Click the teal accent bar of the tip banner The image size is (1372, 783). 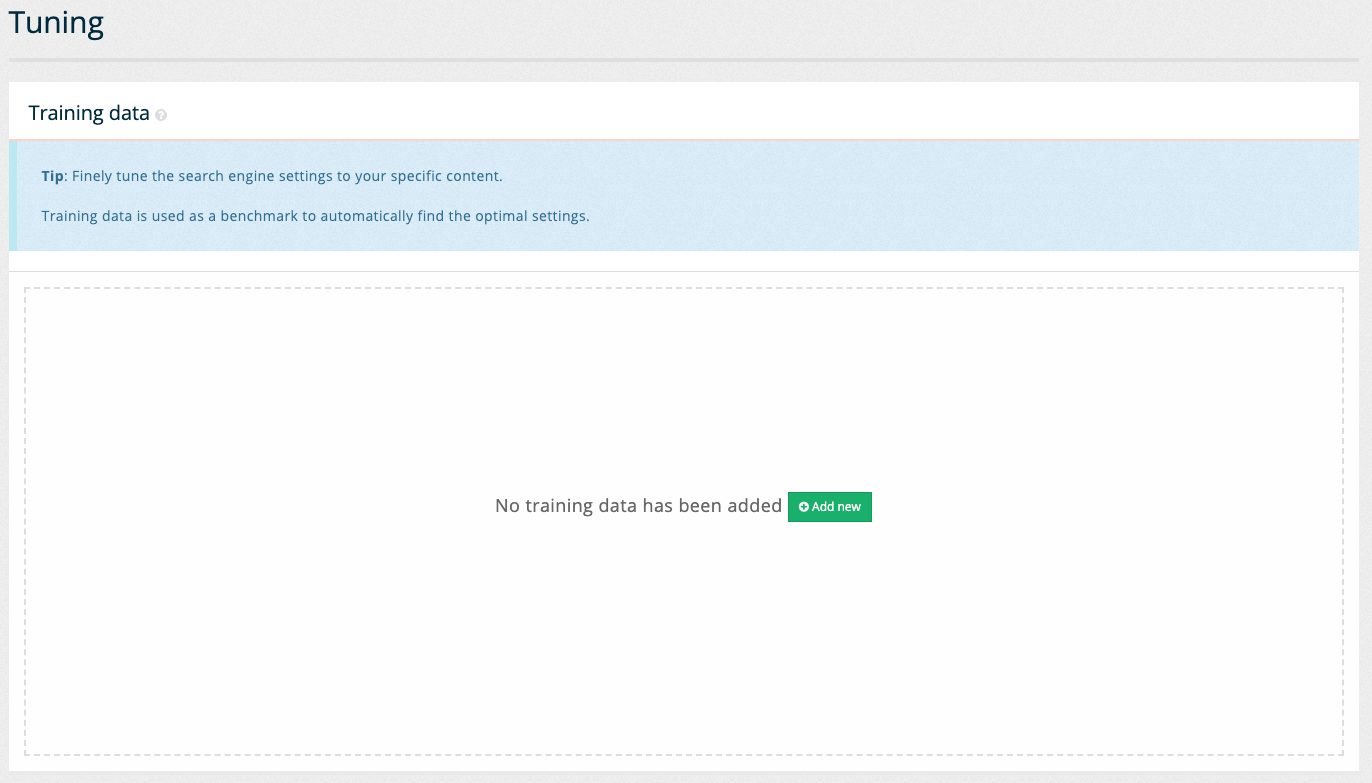[x=14, y=195]
